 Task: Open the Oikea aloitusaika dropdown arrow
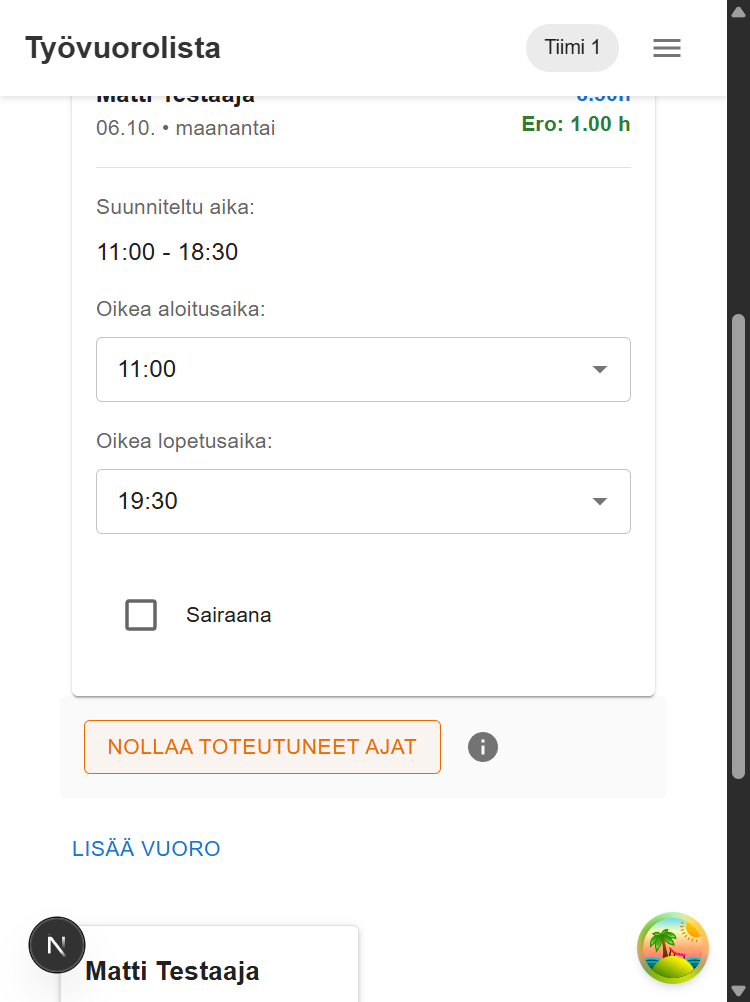(598, 369)
